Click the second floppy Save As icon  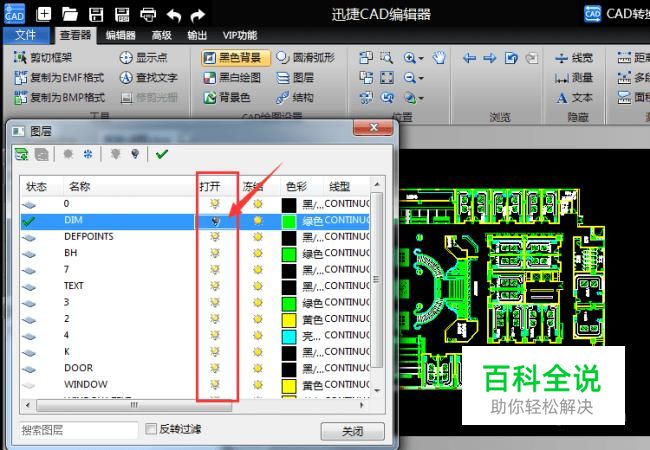click(122, 15)
